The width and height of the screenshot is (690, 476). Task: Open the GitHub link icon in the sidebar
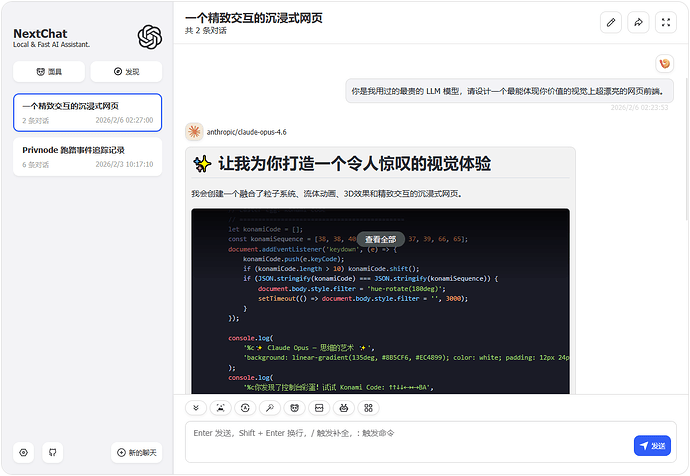coord(53,452)
